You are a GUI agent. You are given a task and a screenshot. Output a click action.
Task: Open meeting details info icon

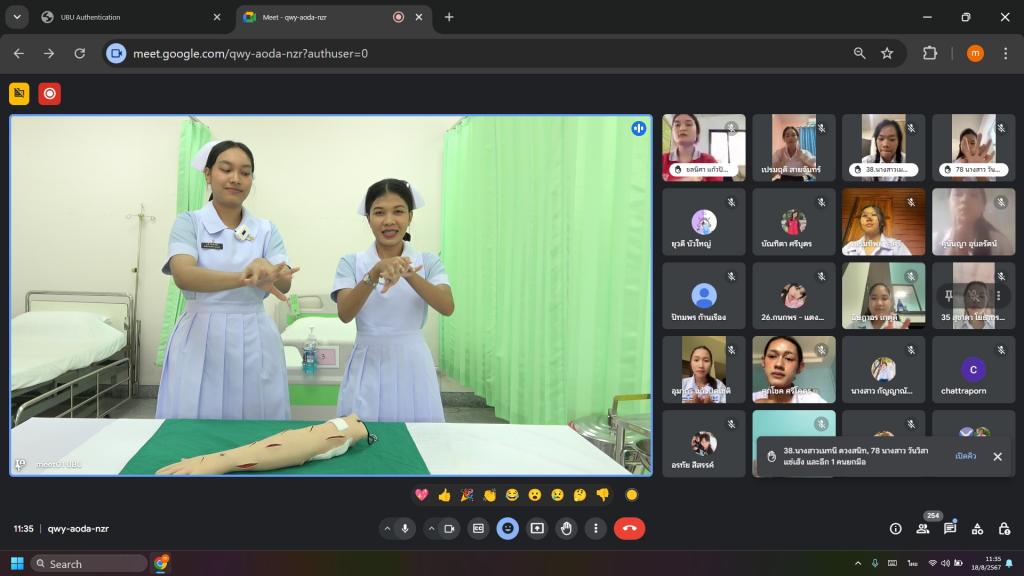click(896, 528)
